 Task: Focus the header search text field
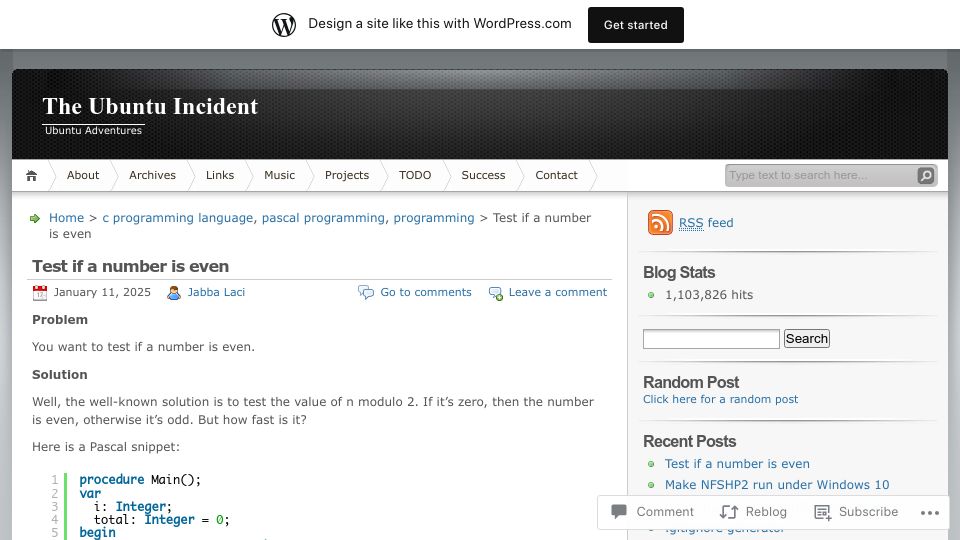point(820,176)
